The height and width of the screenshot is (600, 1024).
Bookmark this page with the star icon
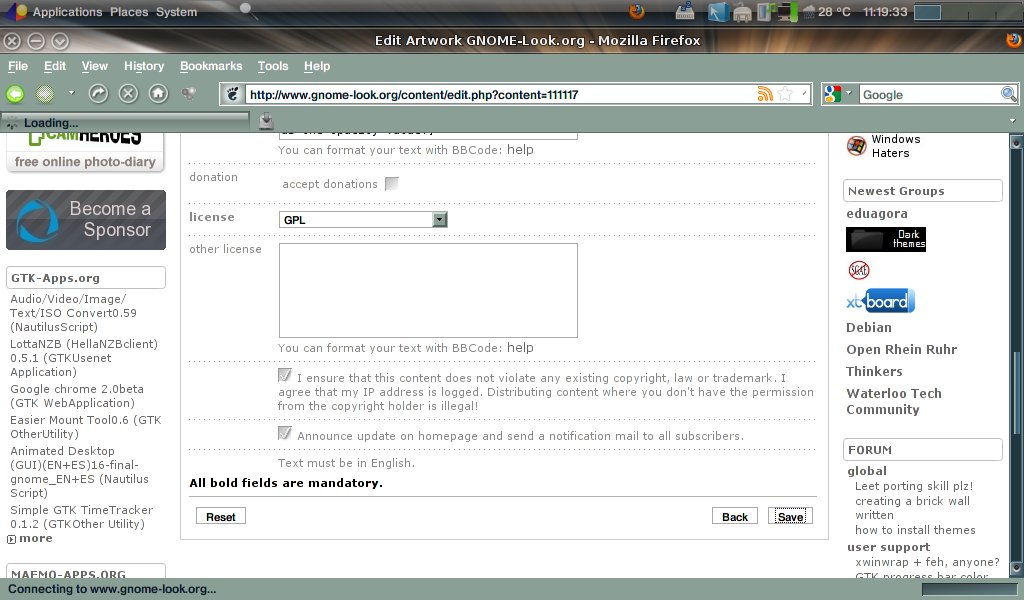coord(786,94)
